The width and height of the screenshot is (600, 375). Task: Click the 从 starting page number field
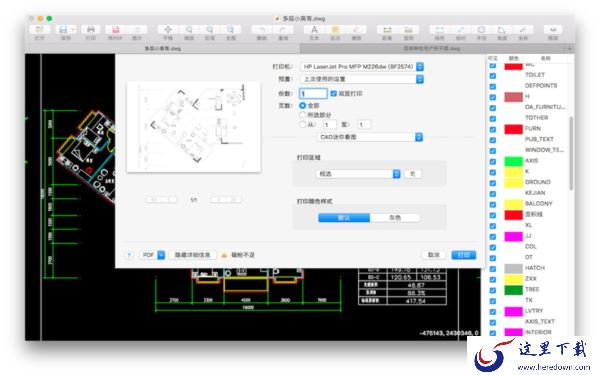click(x=329, y=124)
